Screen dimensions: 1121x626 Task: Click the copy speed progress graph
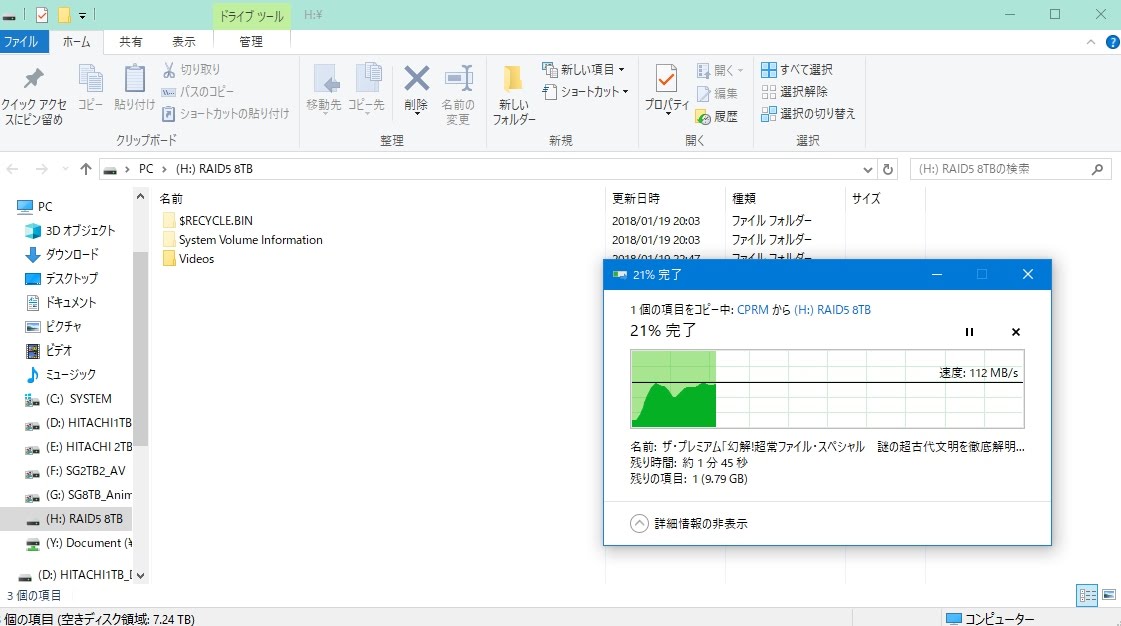click(x=826, y=388)
